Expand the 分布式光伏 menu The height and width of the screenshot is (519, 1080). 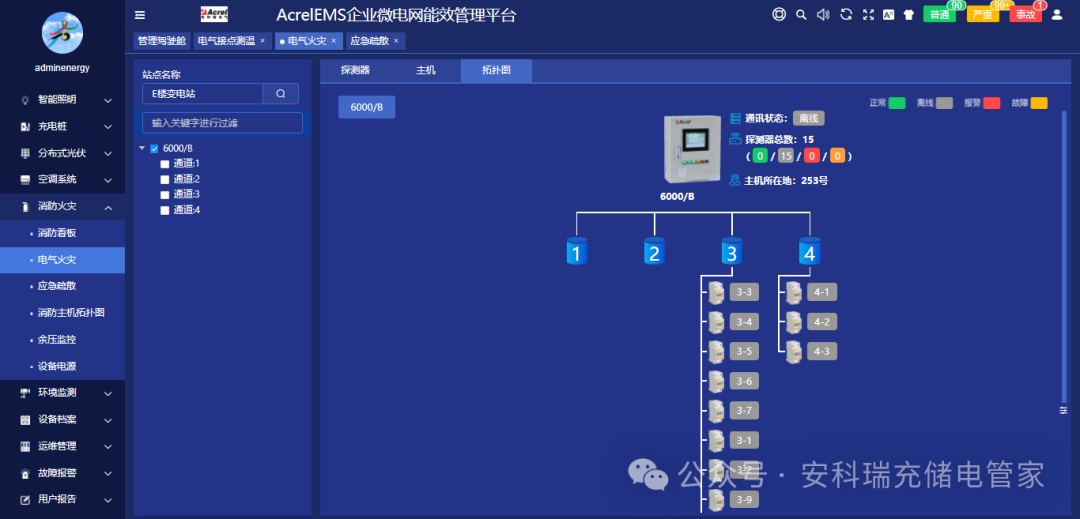(x=63, y=153)
